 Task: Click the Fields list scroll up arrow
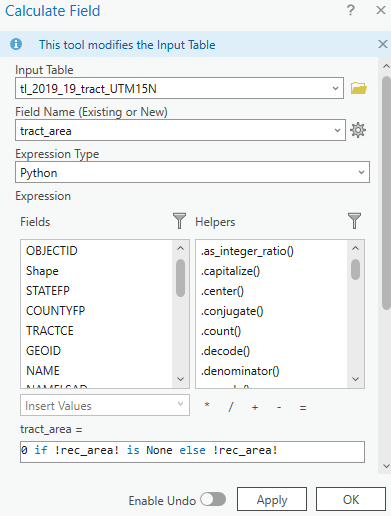pos(181,248)
